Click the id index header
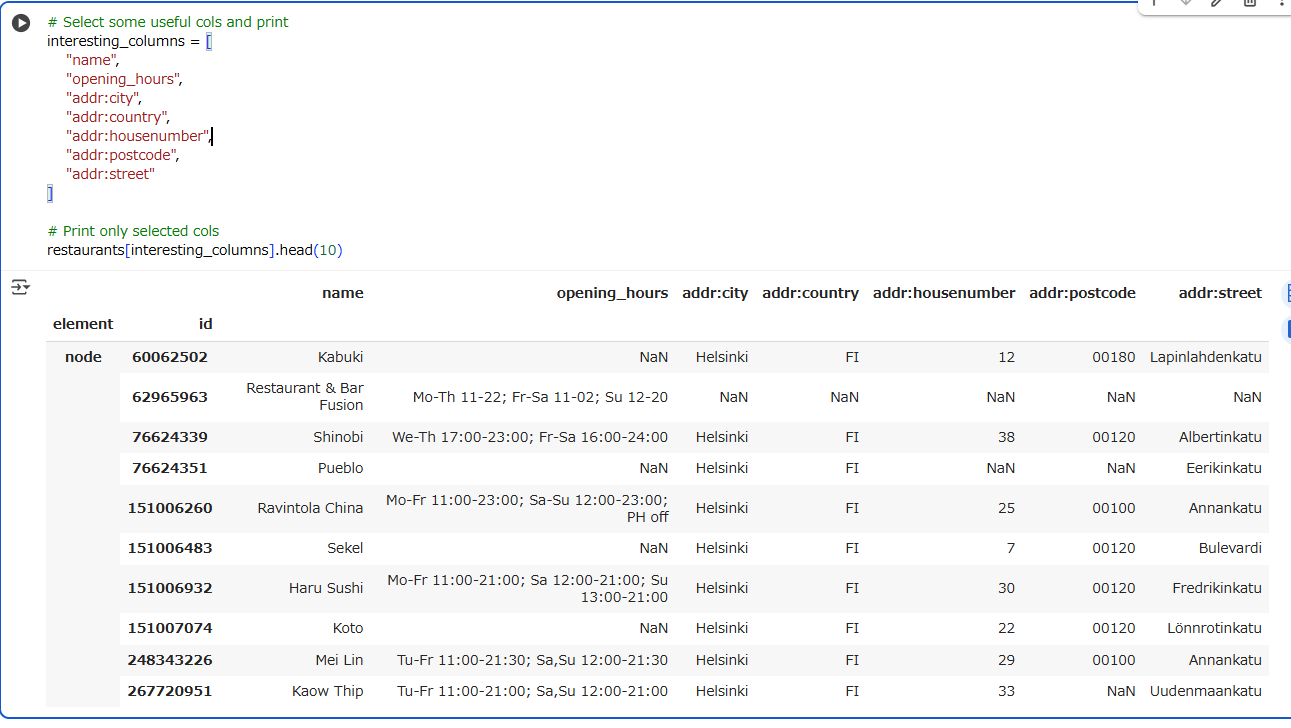This screenshot has width=1291, height=728. [205, 324]
